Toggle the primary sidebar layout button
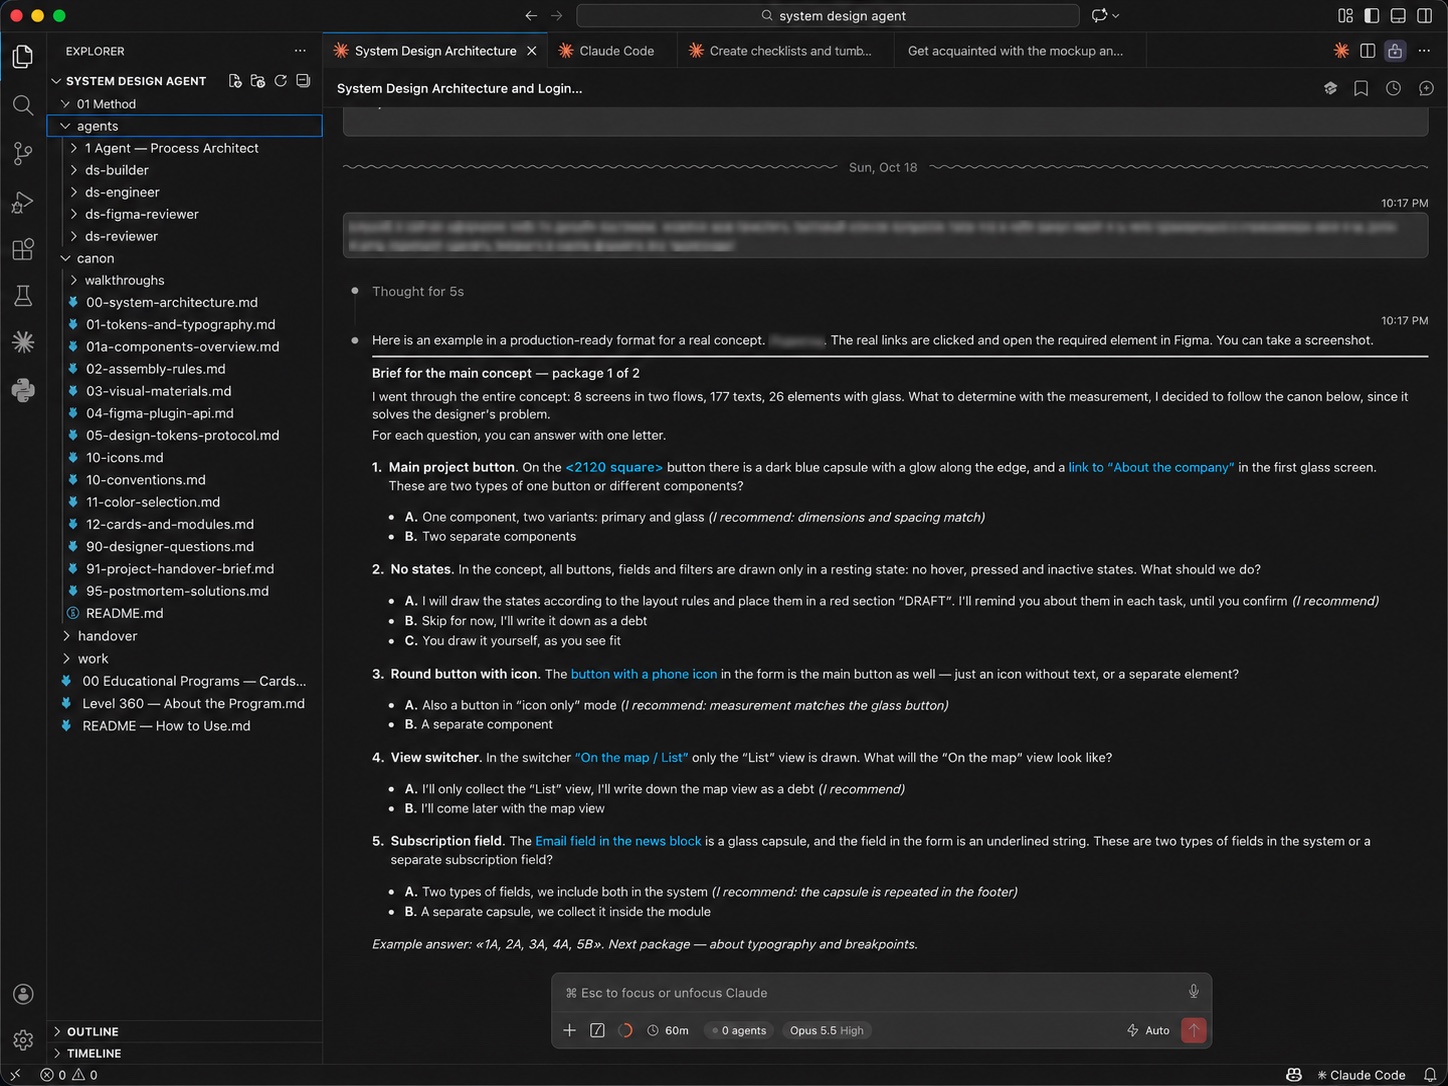Viewport: 1448px width, 1086px height. [x=1372, y=16]
